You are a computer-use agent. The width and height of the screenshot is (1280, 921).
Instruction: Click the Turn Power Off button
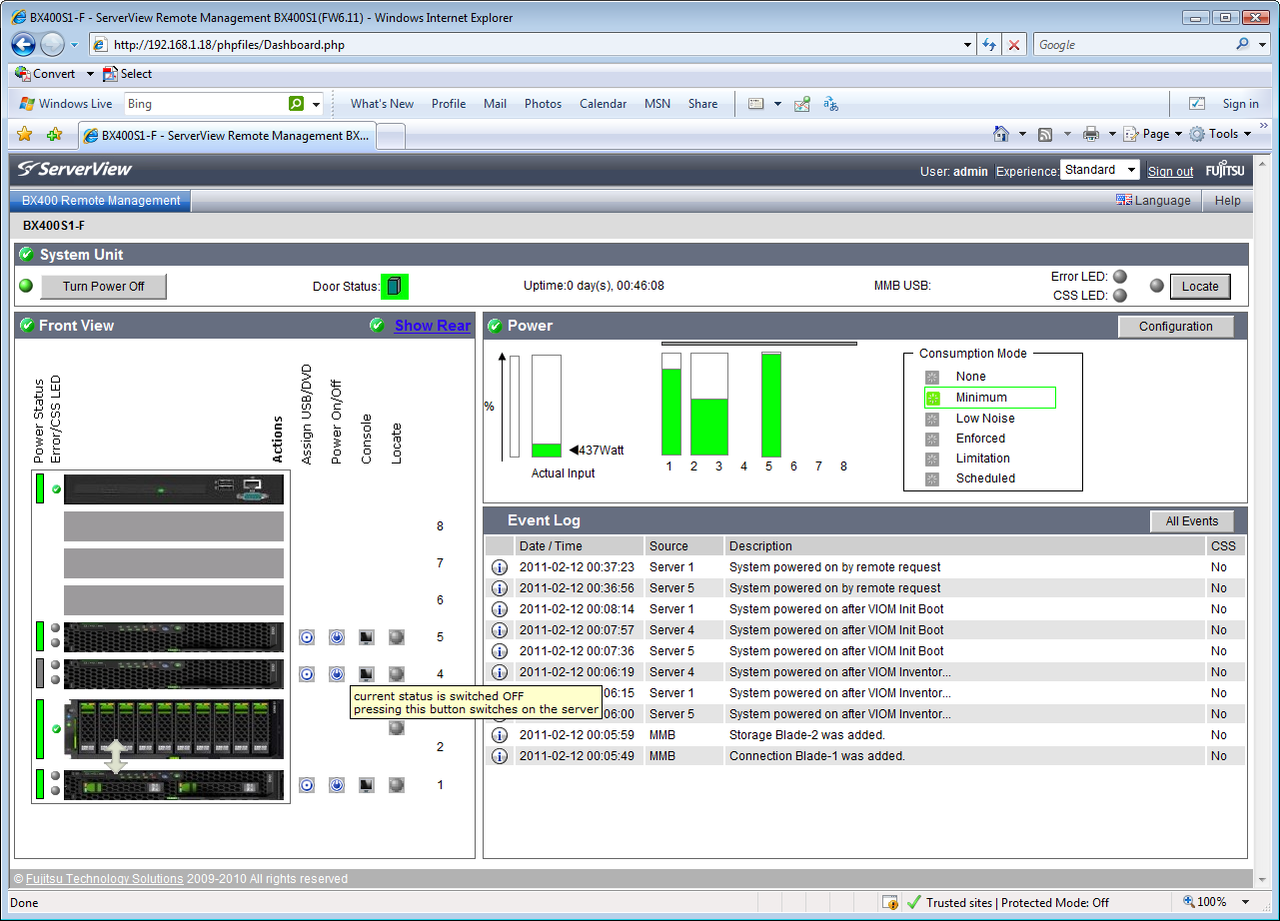click(x=103, y=286)
